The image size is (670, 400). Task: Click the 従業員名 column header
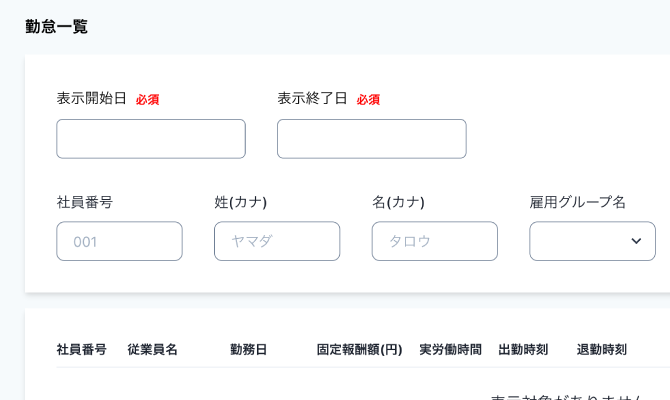(153, 349)
